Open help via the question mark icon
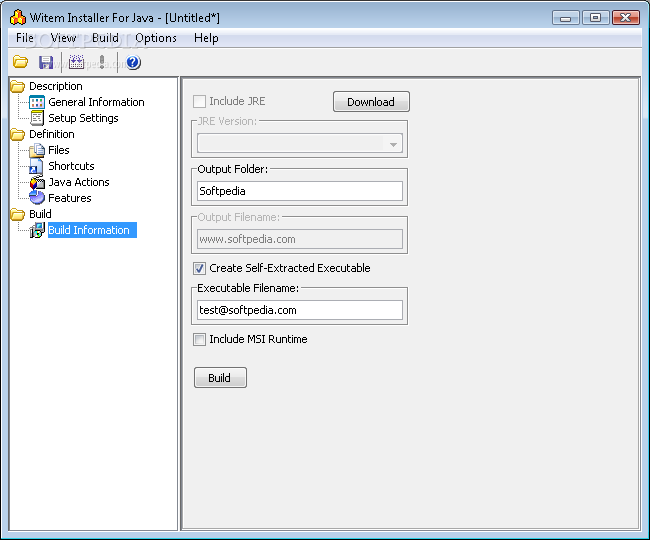This screenshot has width=650, height=540. coord(133,62)
